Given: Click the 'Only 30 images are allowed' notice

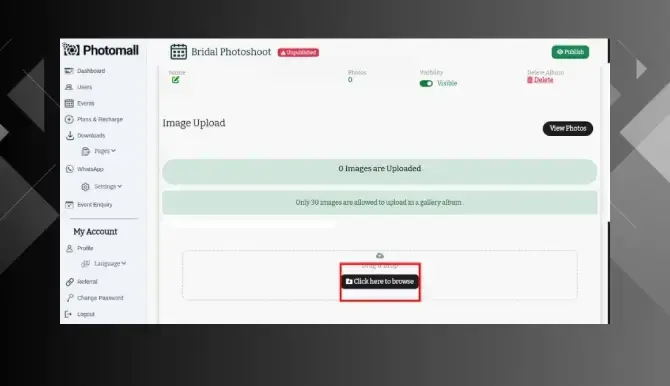Looking at the screenshot, I should pos(379,203).
